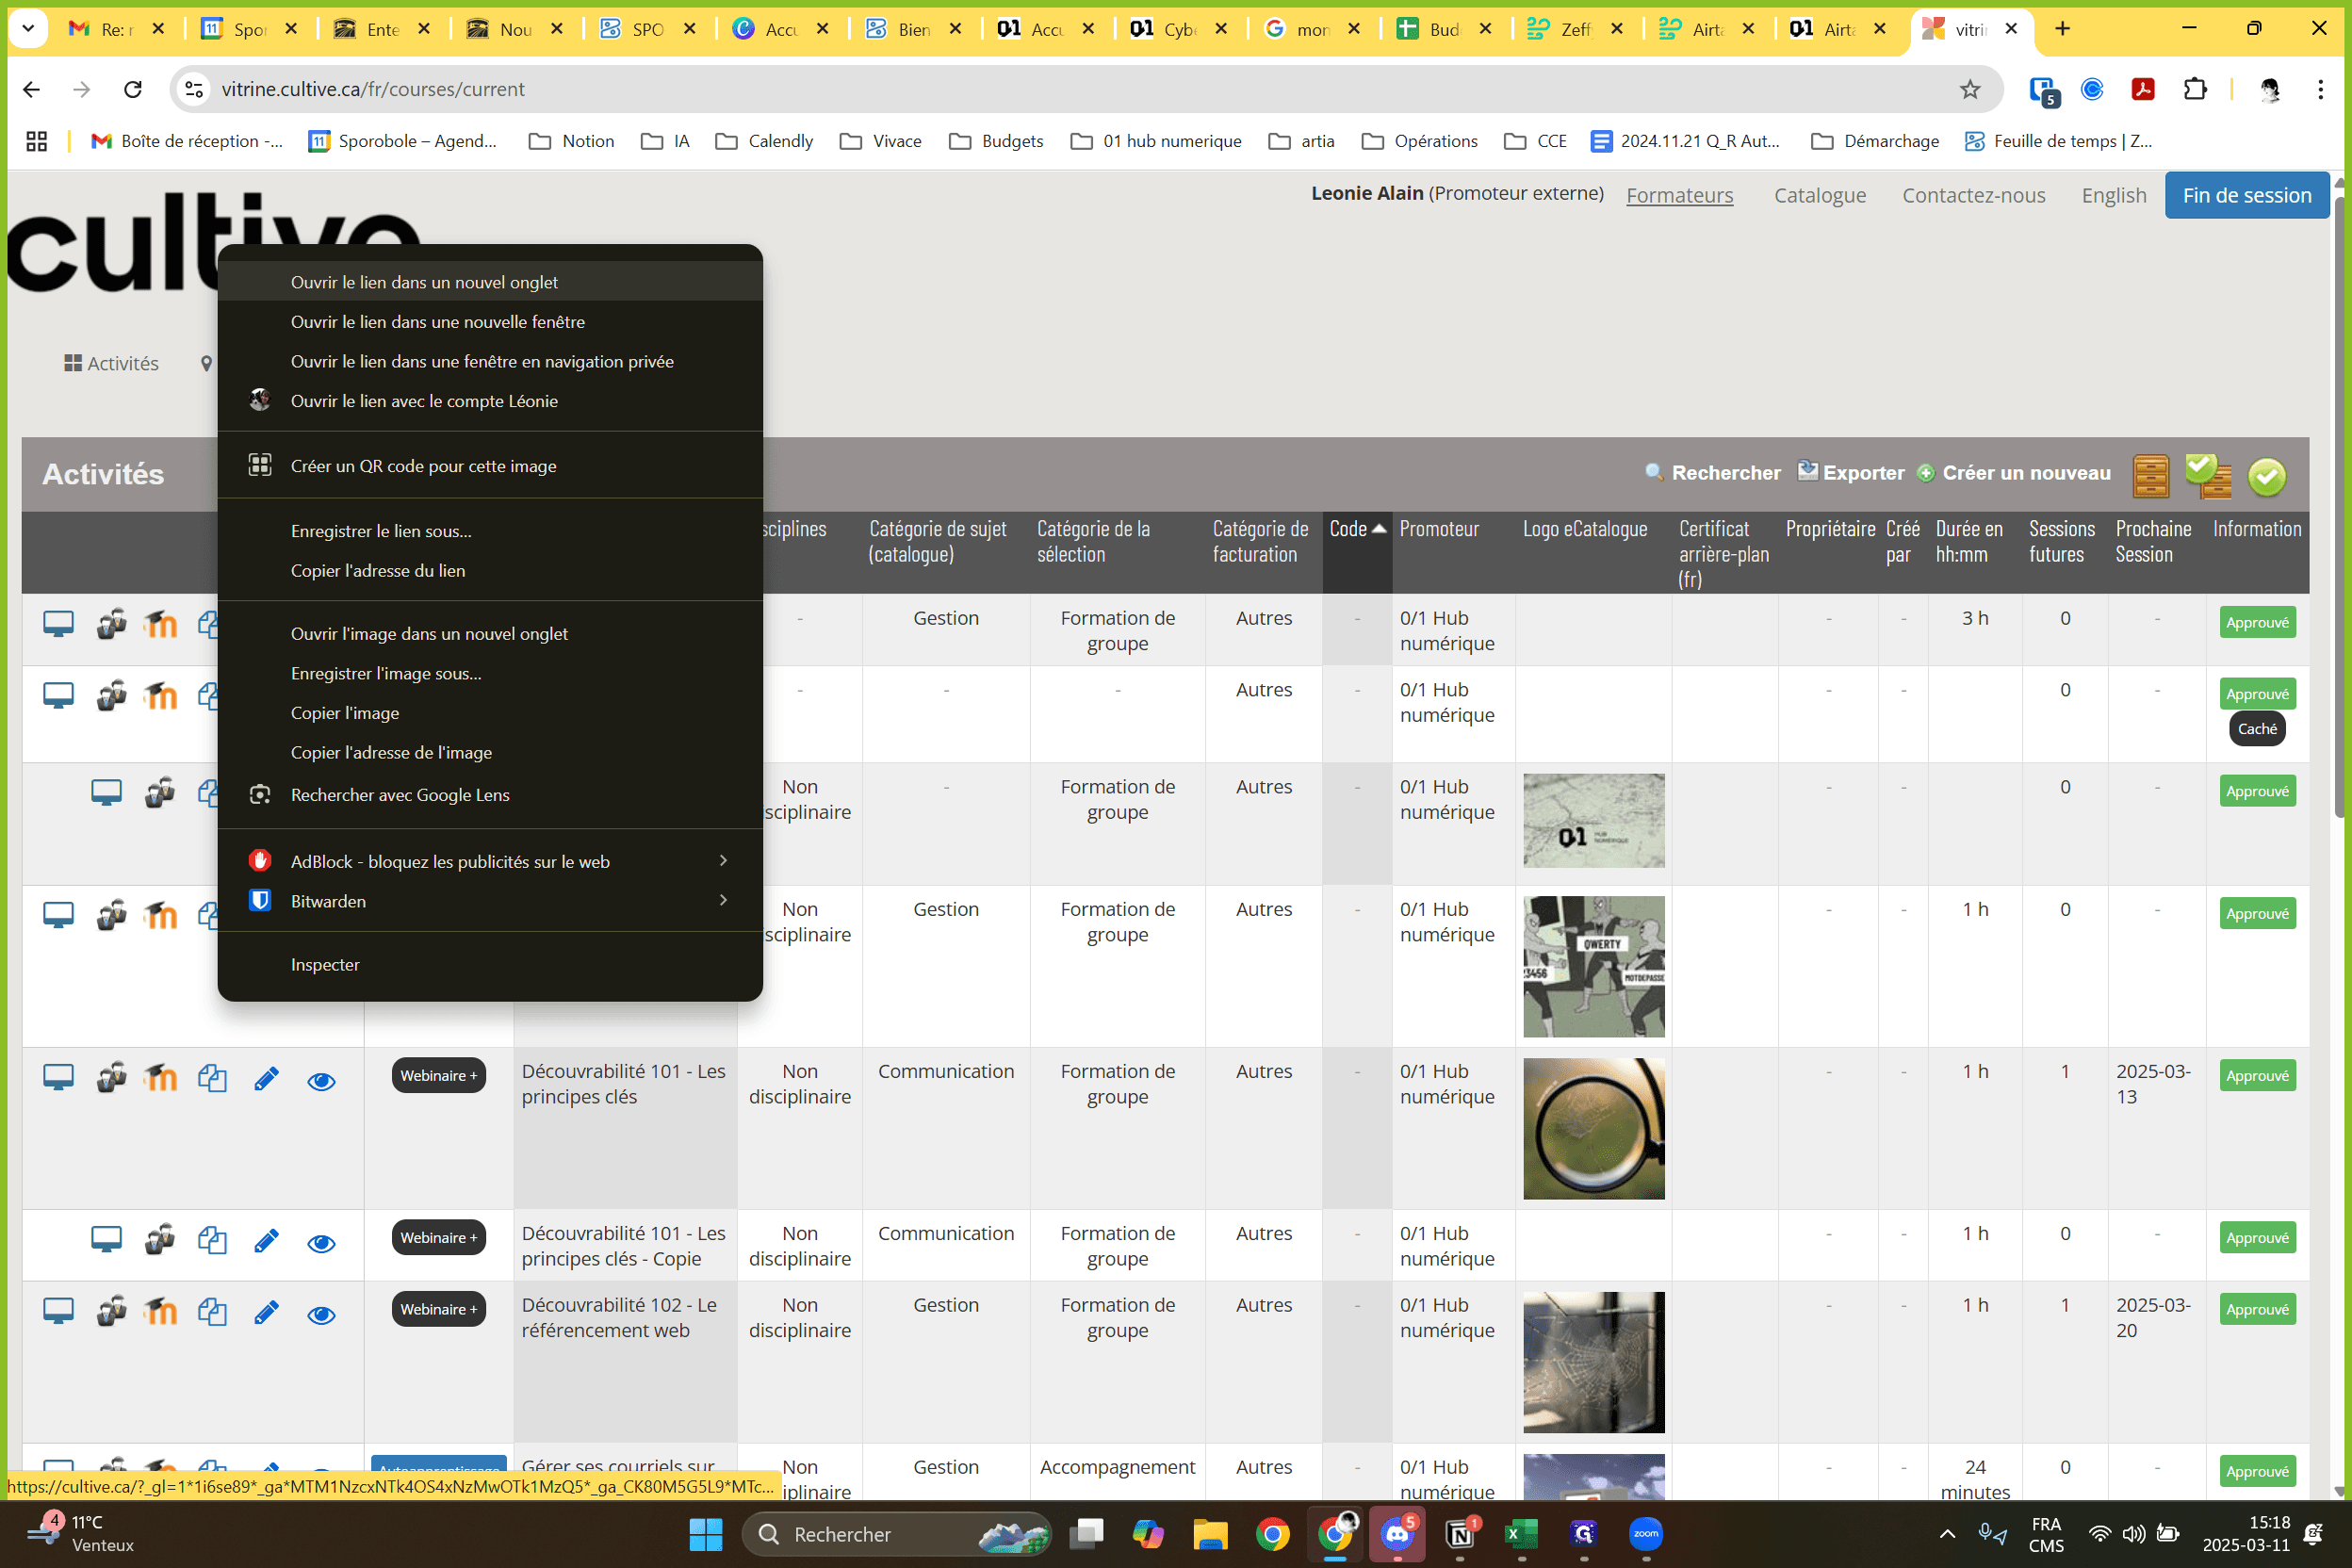Open the Adobe Acrobat extension in toolbar
This screenshot has height=1568, width=2352.
click(2143, 89)
